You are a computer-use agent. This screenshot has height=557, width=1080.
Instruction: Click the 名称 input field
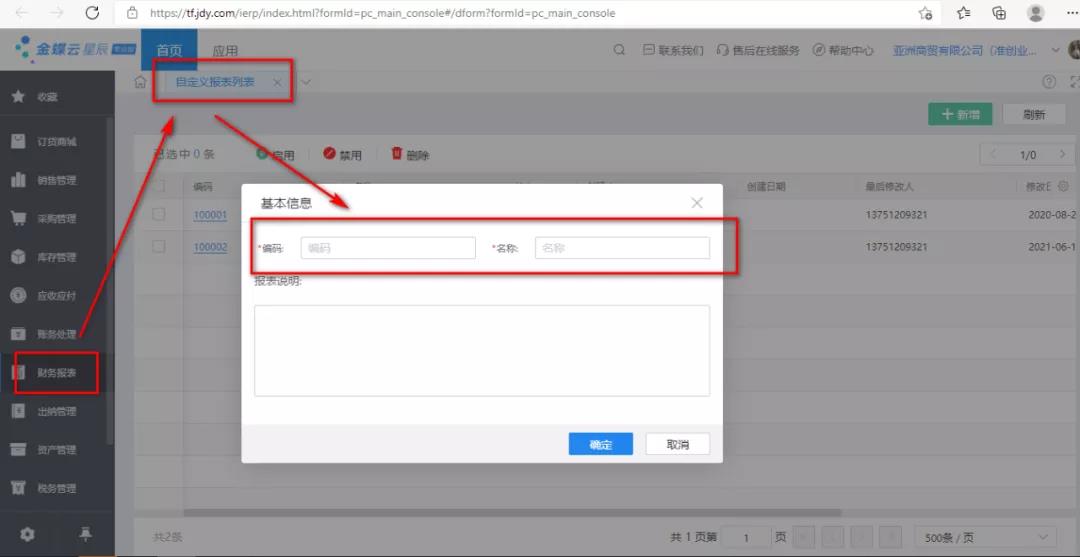(622, 248)
